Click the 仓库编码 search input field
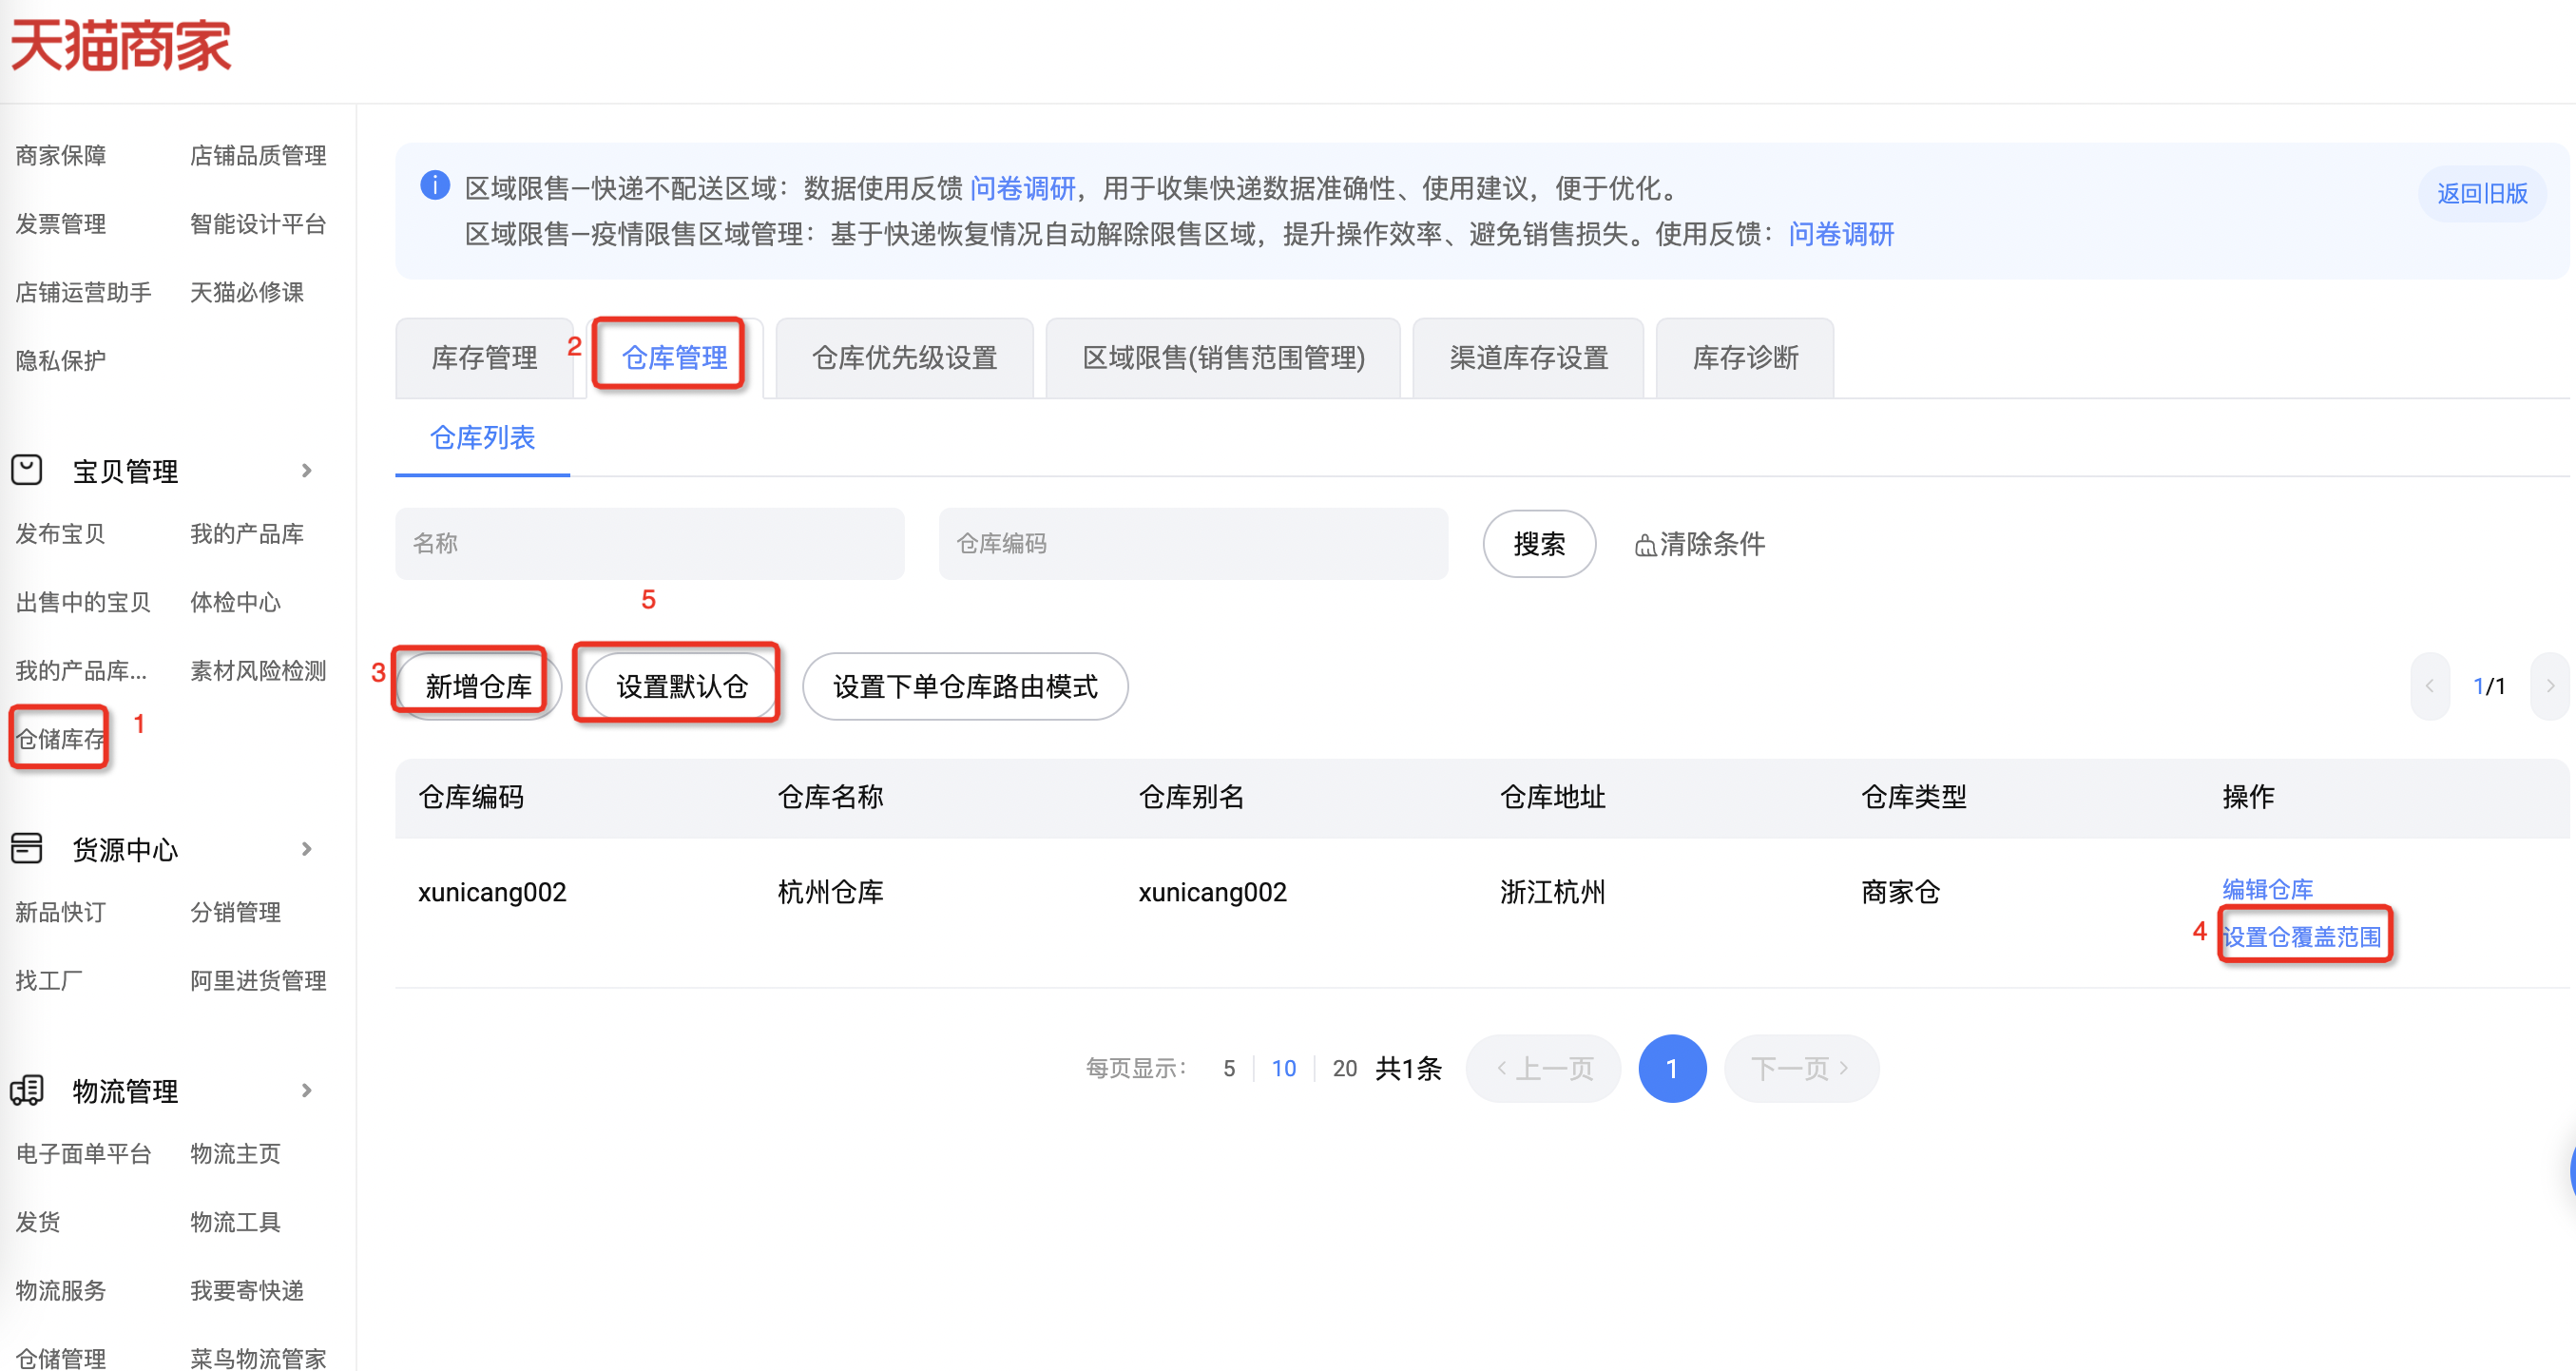Screen dimensions: 2576x1371 pyautogui.click(x=1193, y=544)
